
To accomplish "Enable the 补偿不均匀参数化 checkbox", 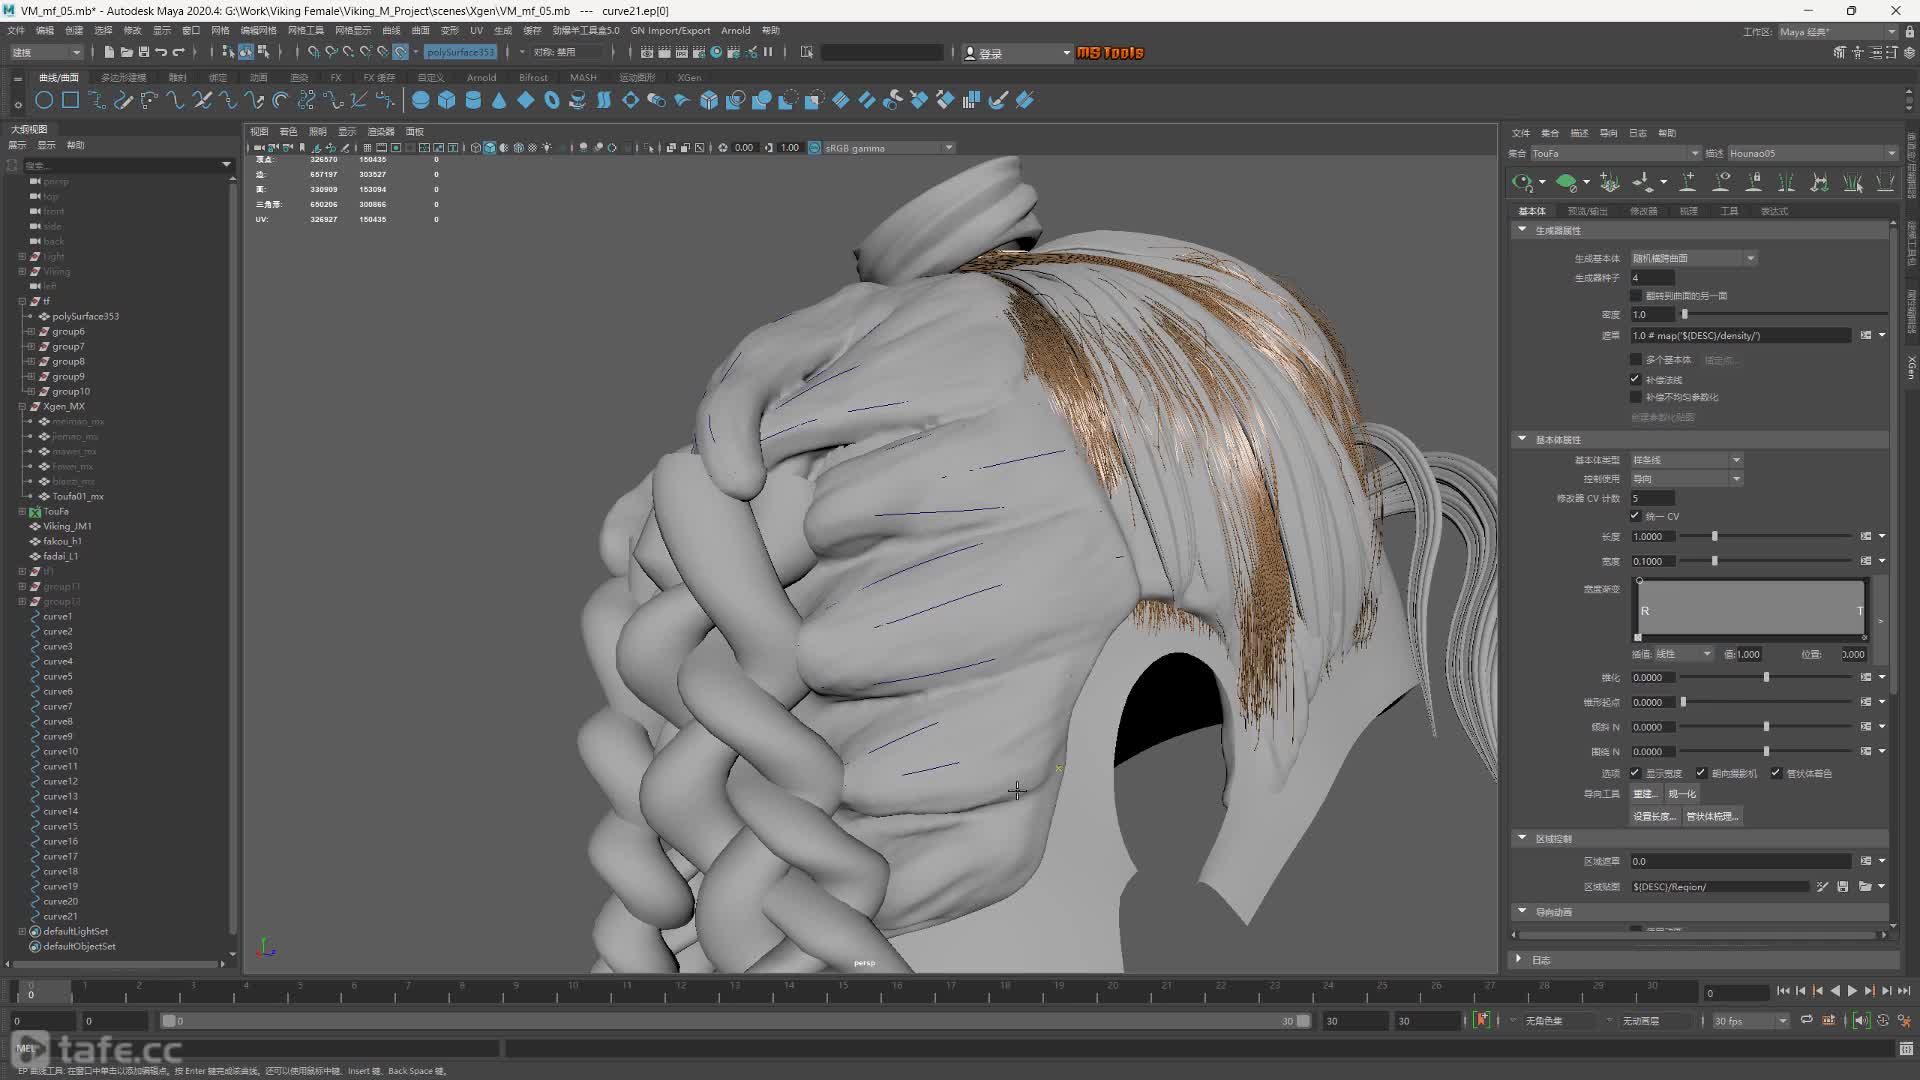I will pos(1636,397).
